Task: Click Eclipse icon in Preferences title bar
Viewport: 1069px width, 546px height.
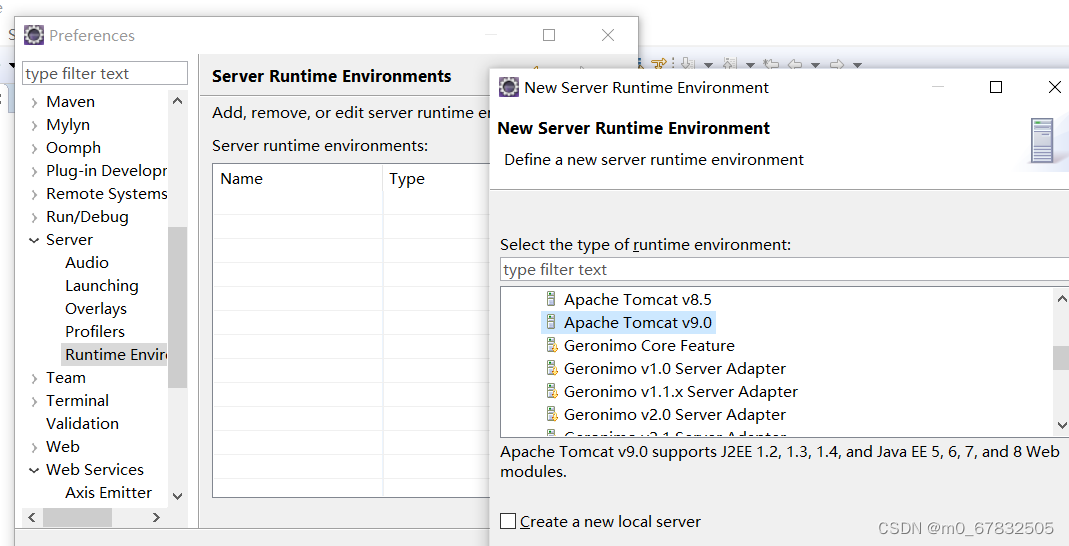Action: (33, 35)
